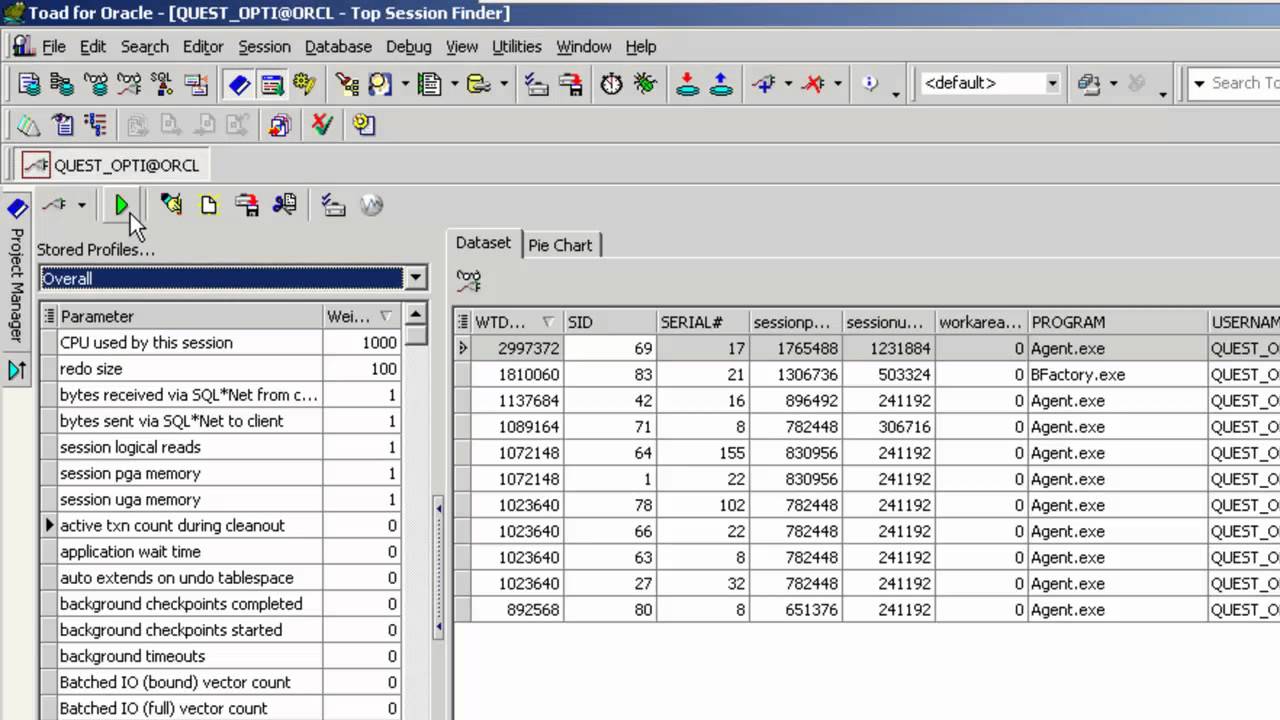Image resolution: width=1280 pixels, height=720 pixels.
Task: Click the row selector icon left of WTD header
Action: click(463, 322)
